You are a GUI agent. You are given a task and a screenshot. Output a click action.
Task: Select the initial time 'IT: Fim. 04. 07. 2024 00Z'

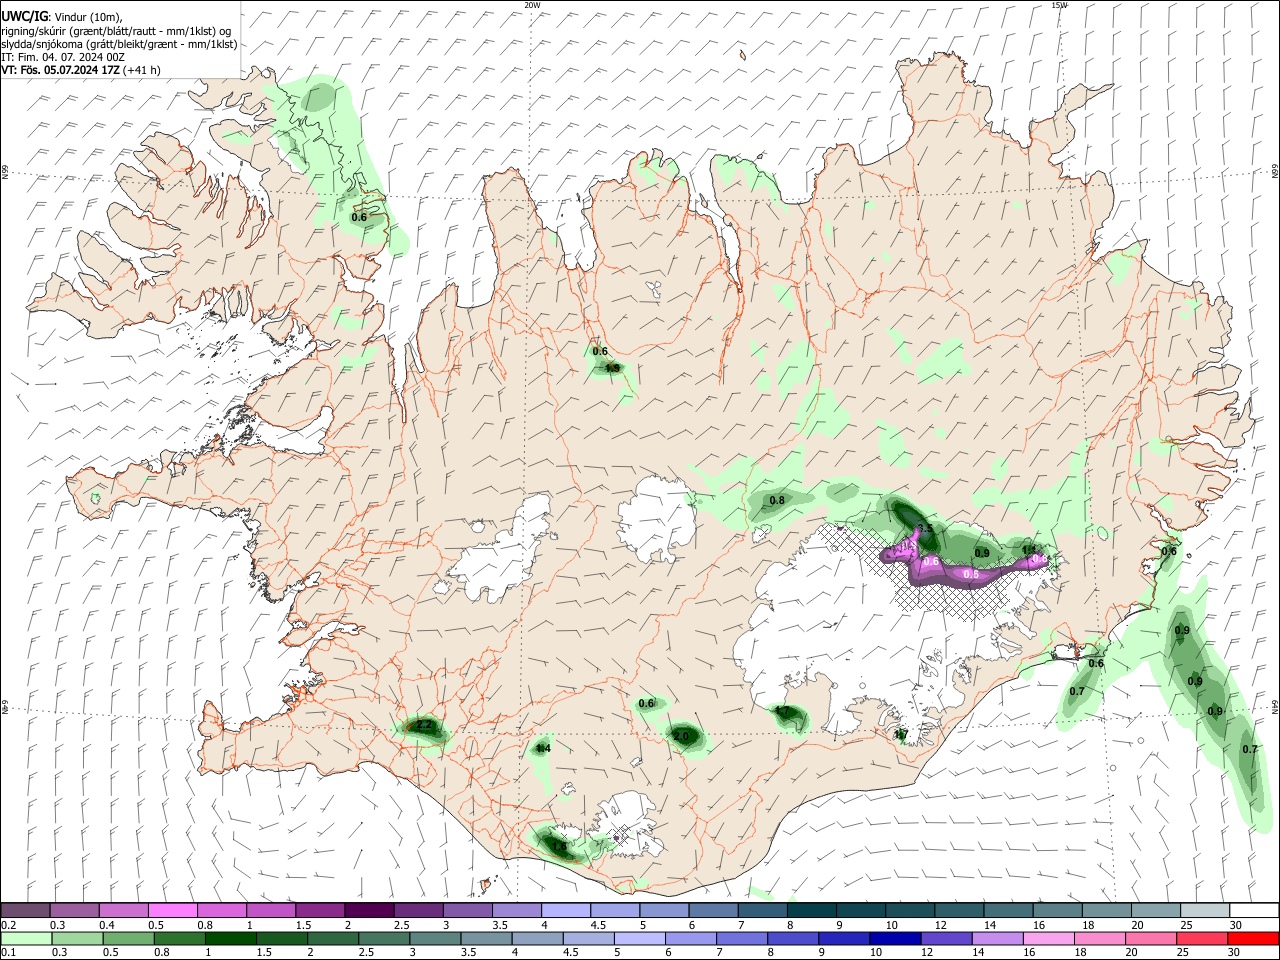pos(63,57)
